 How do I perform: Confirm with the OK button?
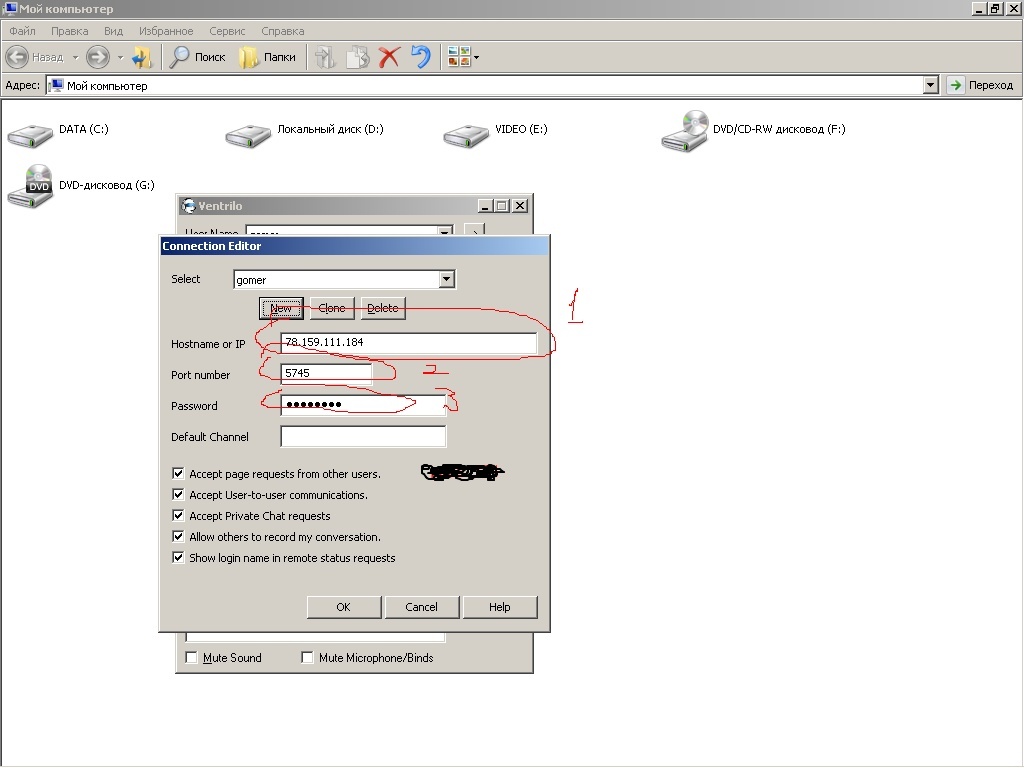pos(344,607)
